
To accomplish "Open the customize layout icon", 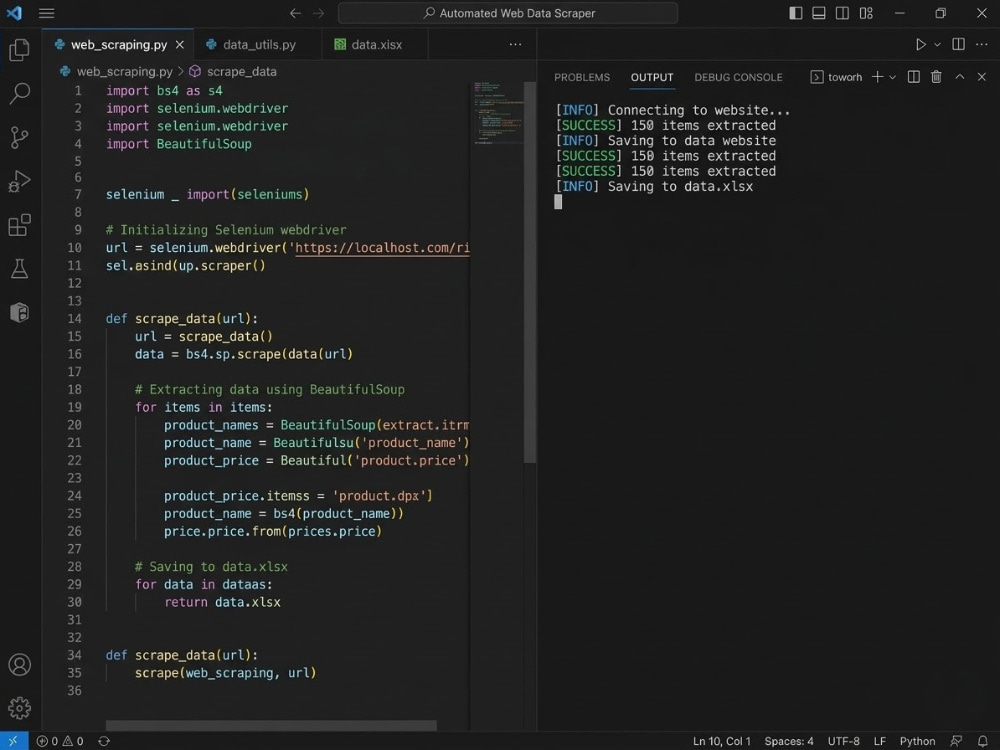I will (866, 13).
